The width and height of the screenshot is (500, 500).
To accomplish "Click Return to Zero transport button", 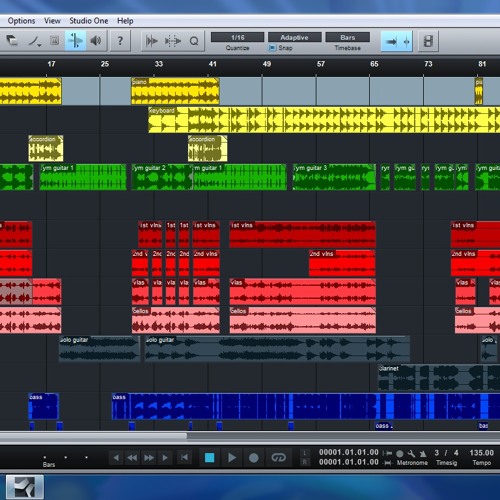I will [184, 457].
